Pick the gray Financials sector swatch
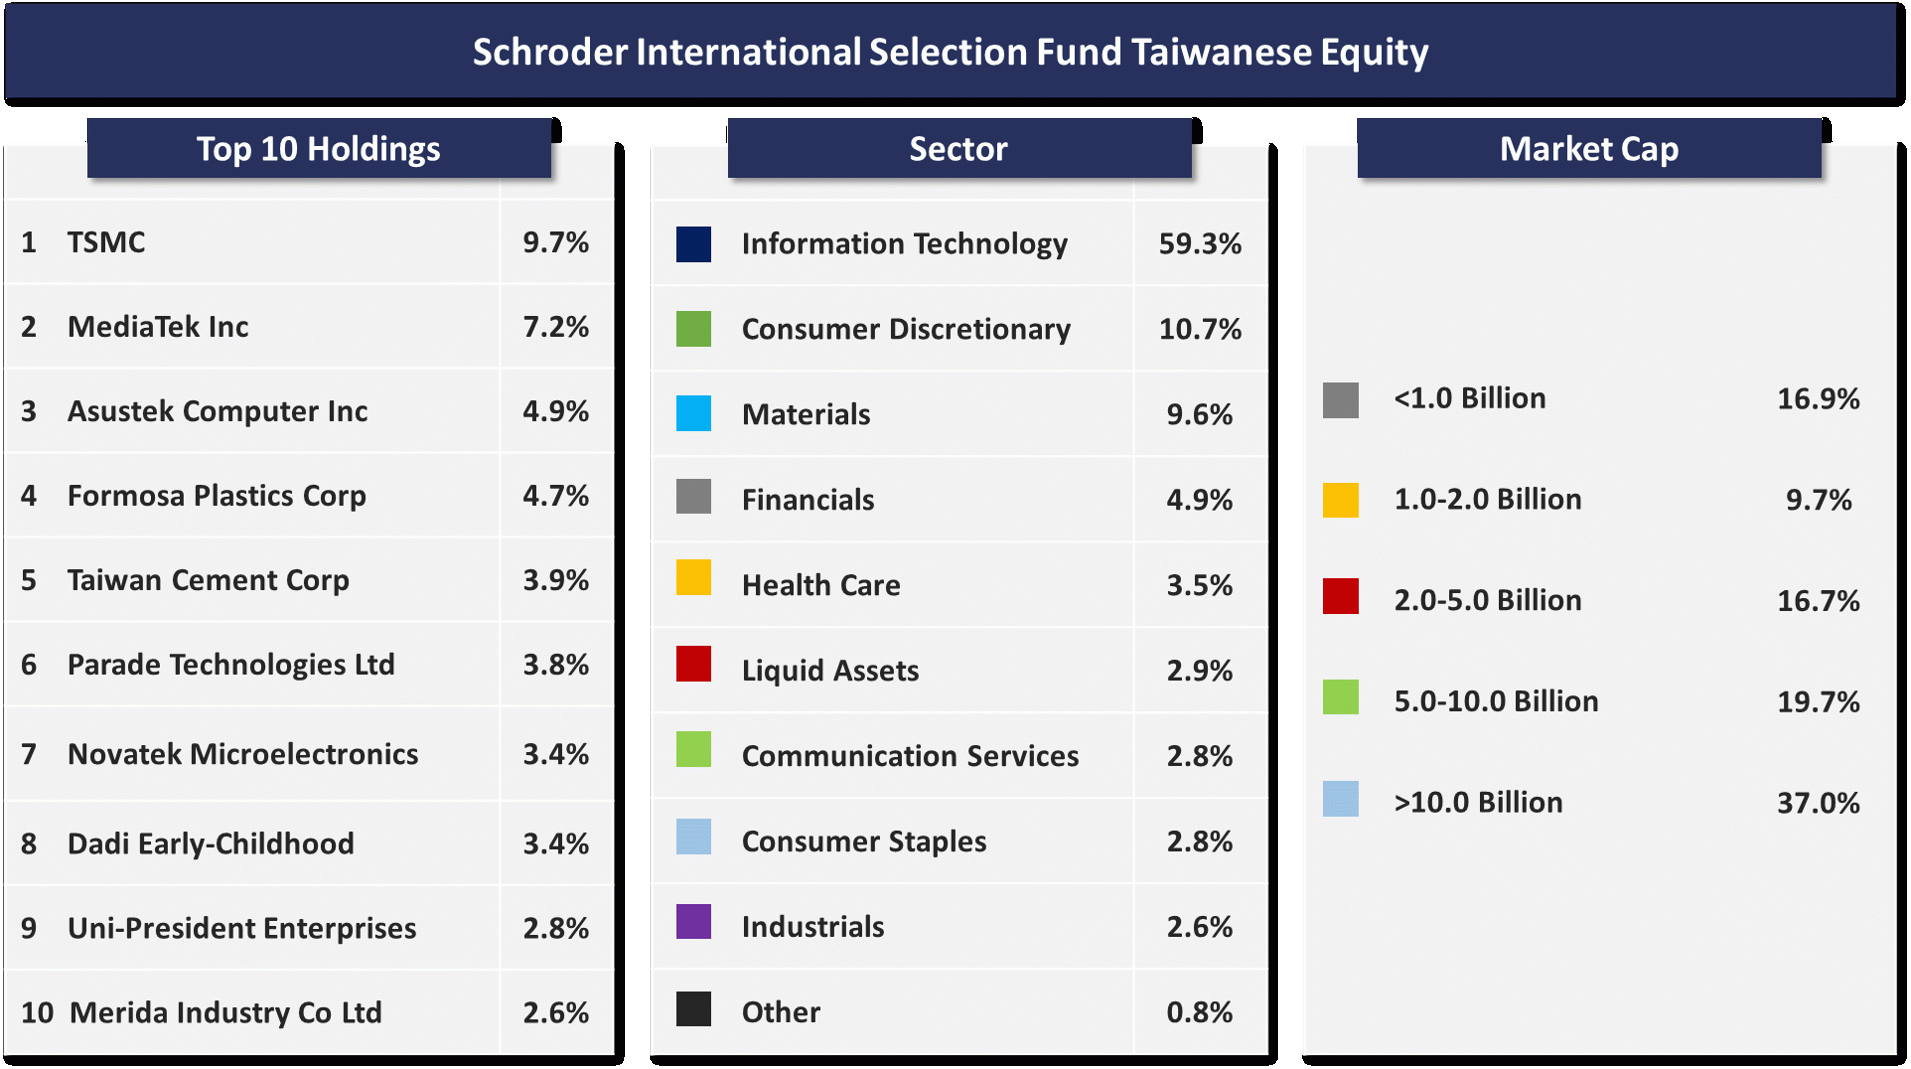 (693, 497)
